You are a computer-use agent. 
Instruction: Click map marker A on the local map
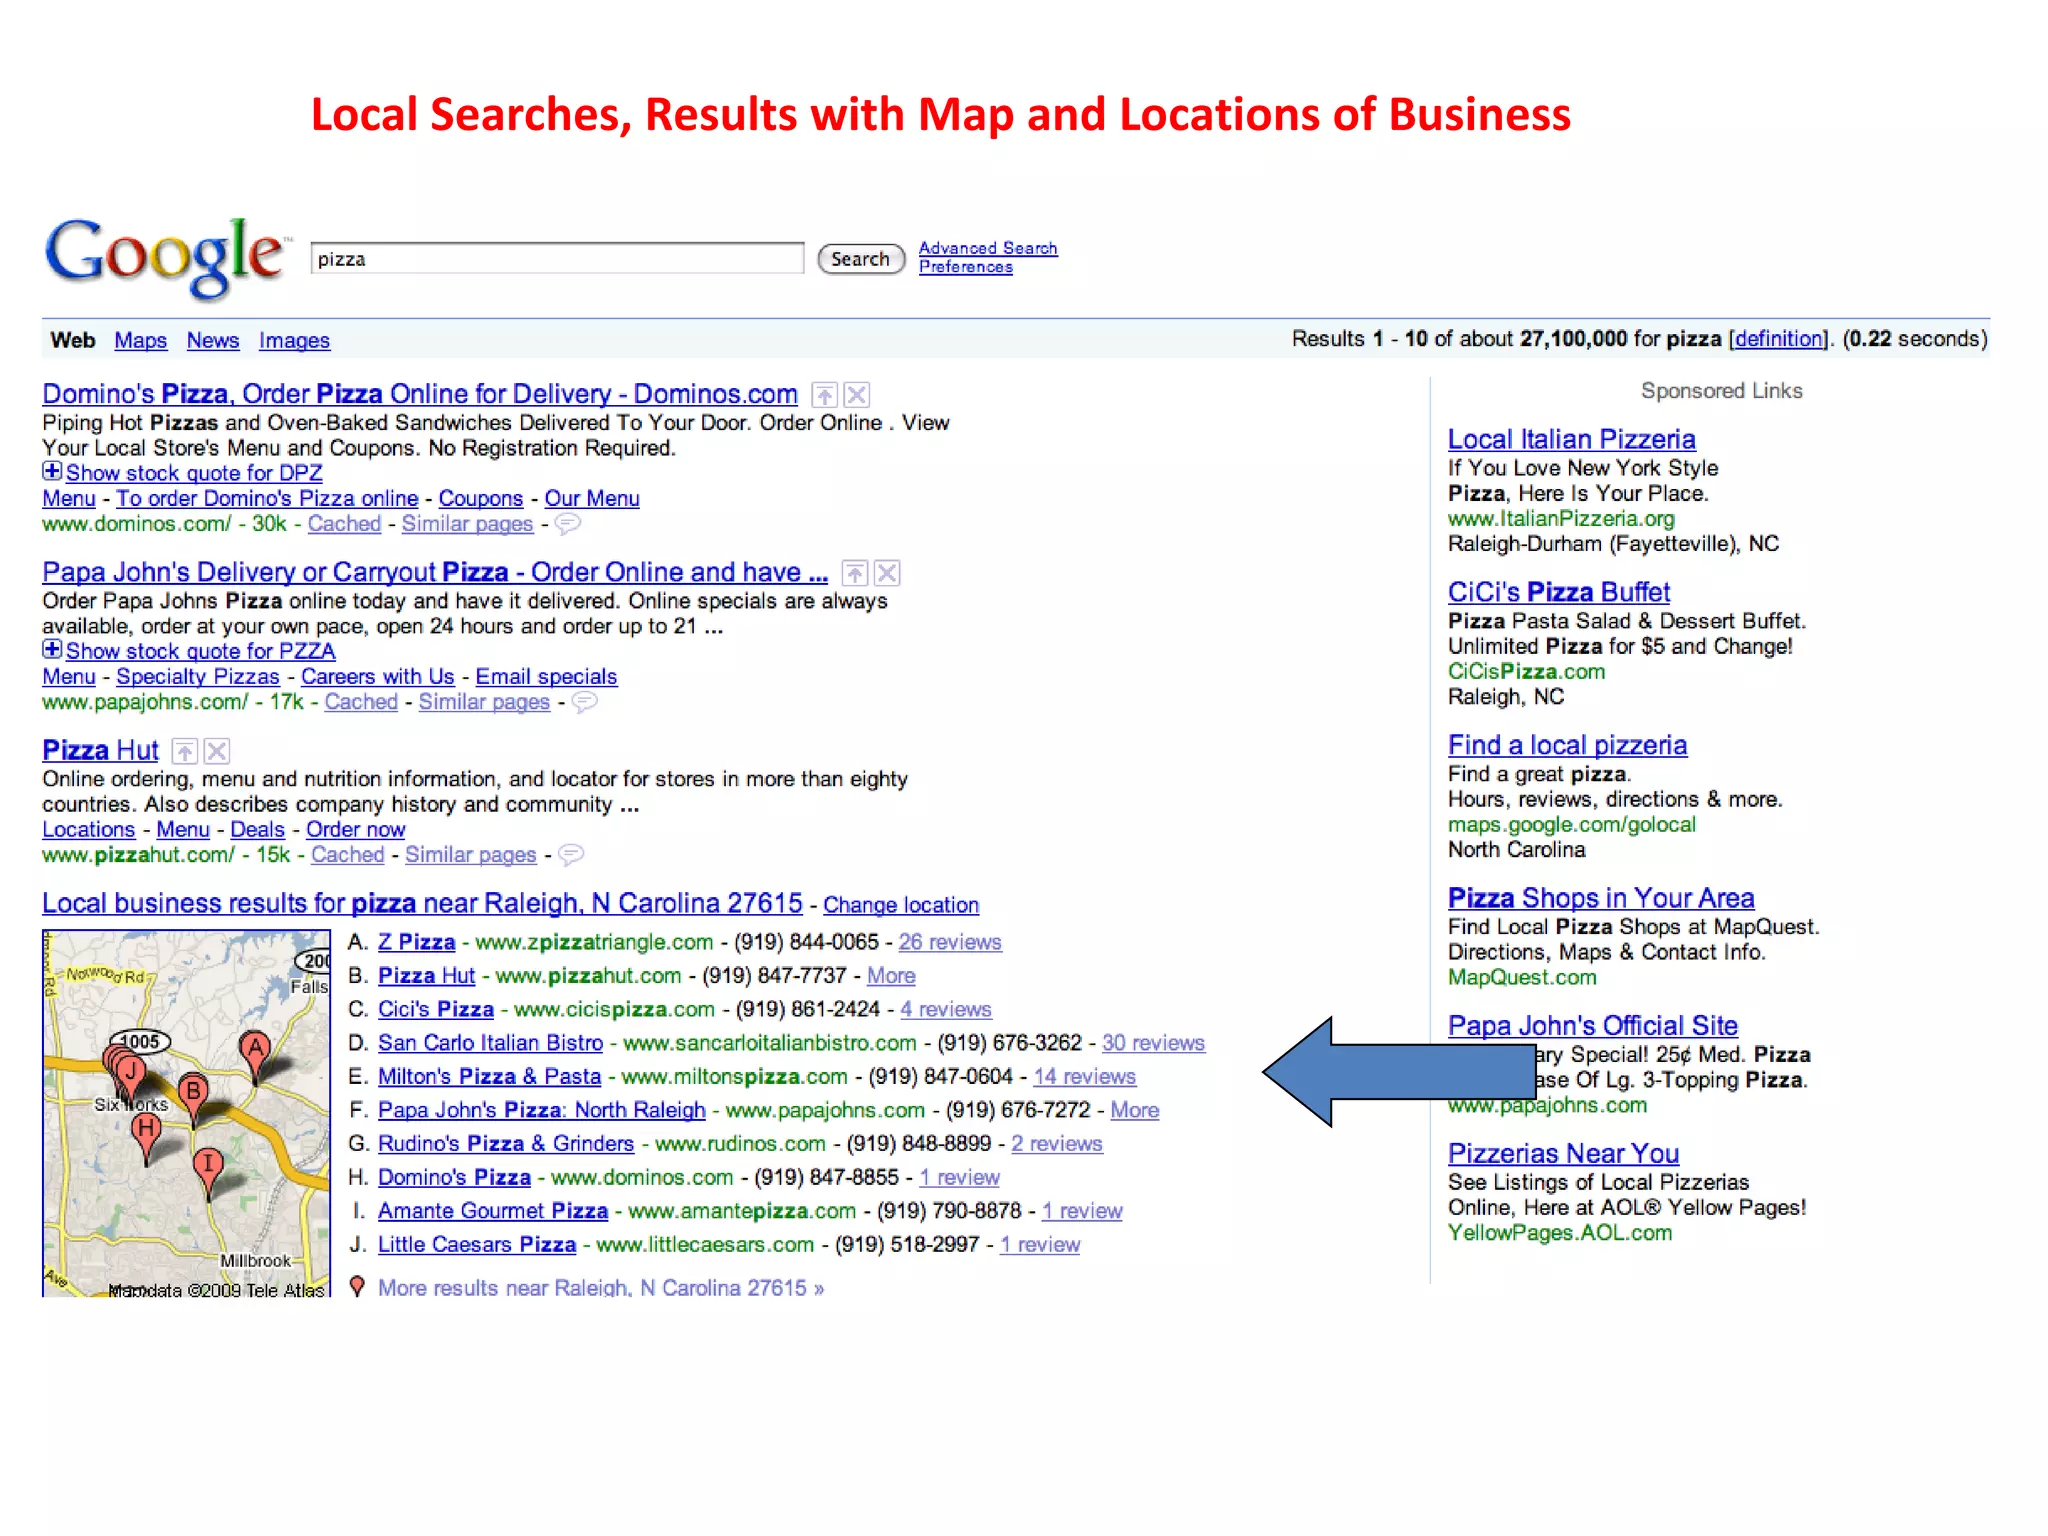[255, 1050]
